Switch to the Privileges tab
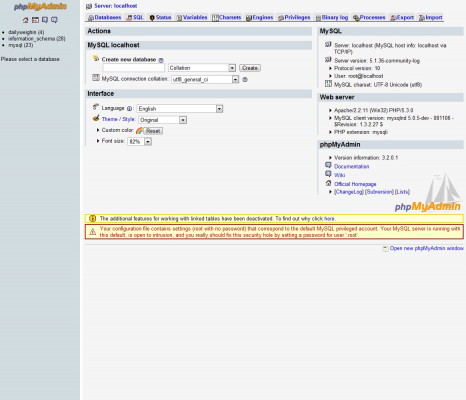Screen dimensions: 466x400 (x=294, y=18)
